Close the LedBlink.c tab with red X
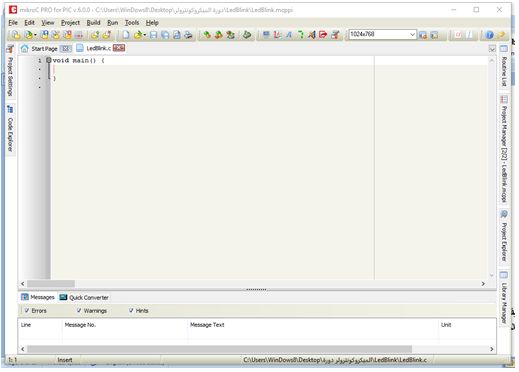The width and height of the screenshot is (519, 372). 119,48
